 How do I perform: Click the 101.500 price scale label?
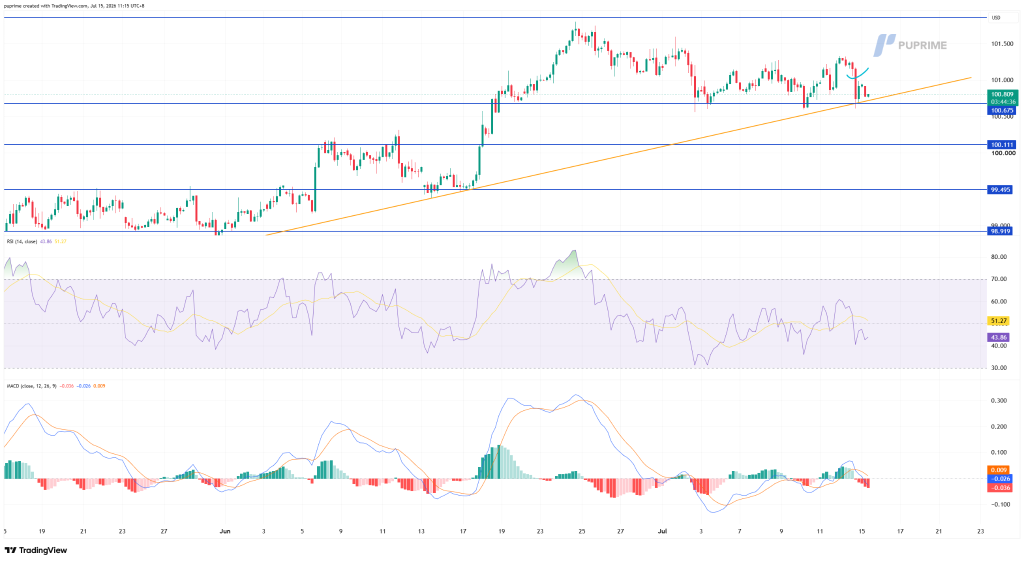(1002, 44)
